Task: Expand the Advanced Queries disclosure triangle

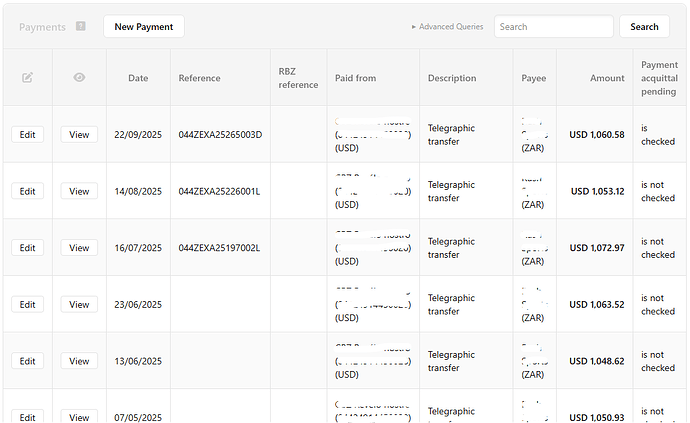Action: pos(414,27)
